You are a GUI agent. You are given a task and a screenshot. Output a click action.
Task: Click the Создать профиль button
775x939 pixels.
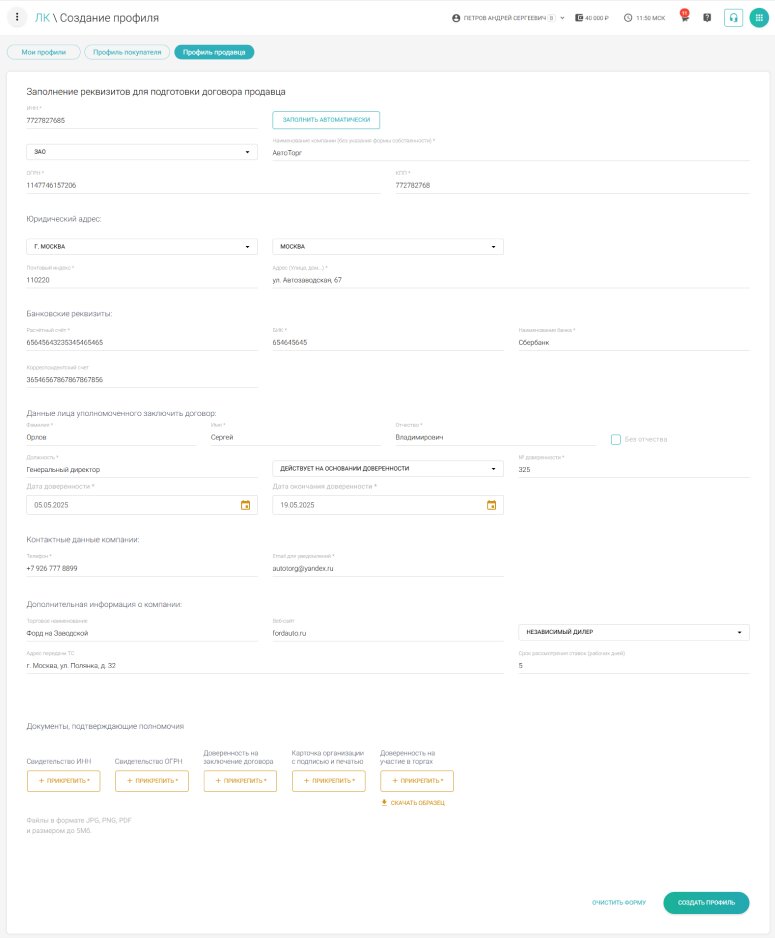[x=706, y=902]
